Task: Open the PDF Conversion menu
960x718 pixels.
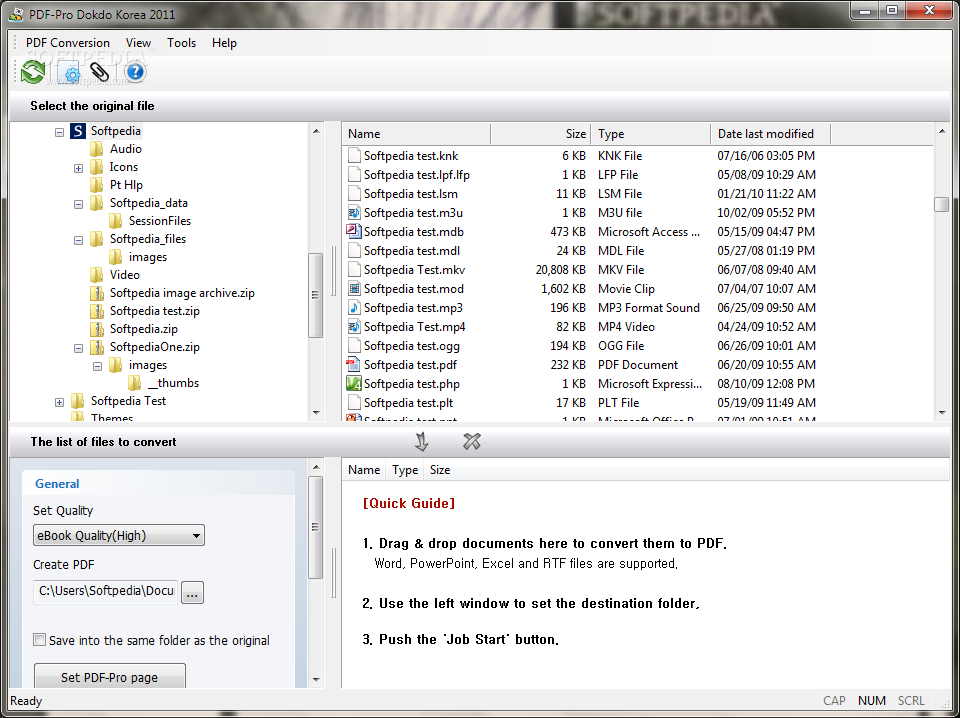Action: point(68,43)
